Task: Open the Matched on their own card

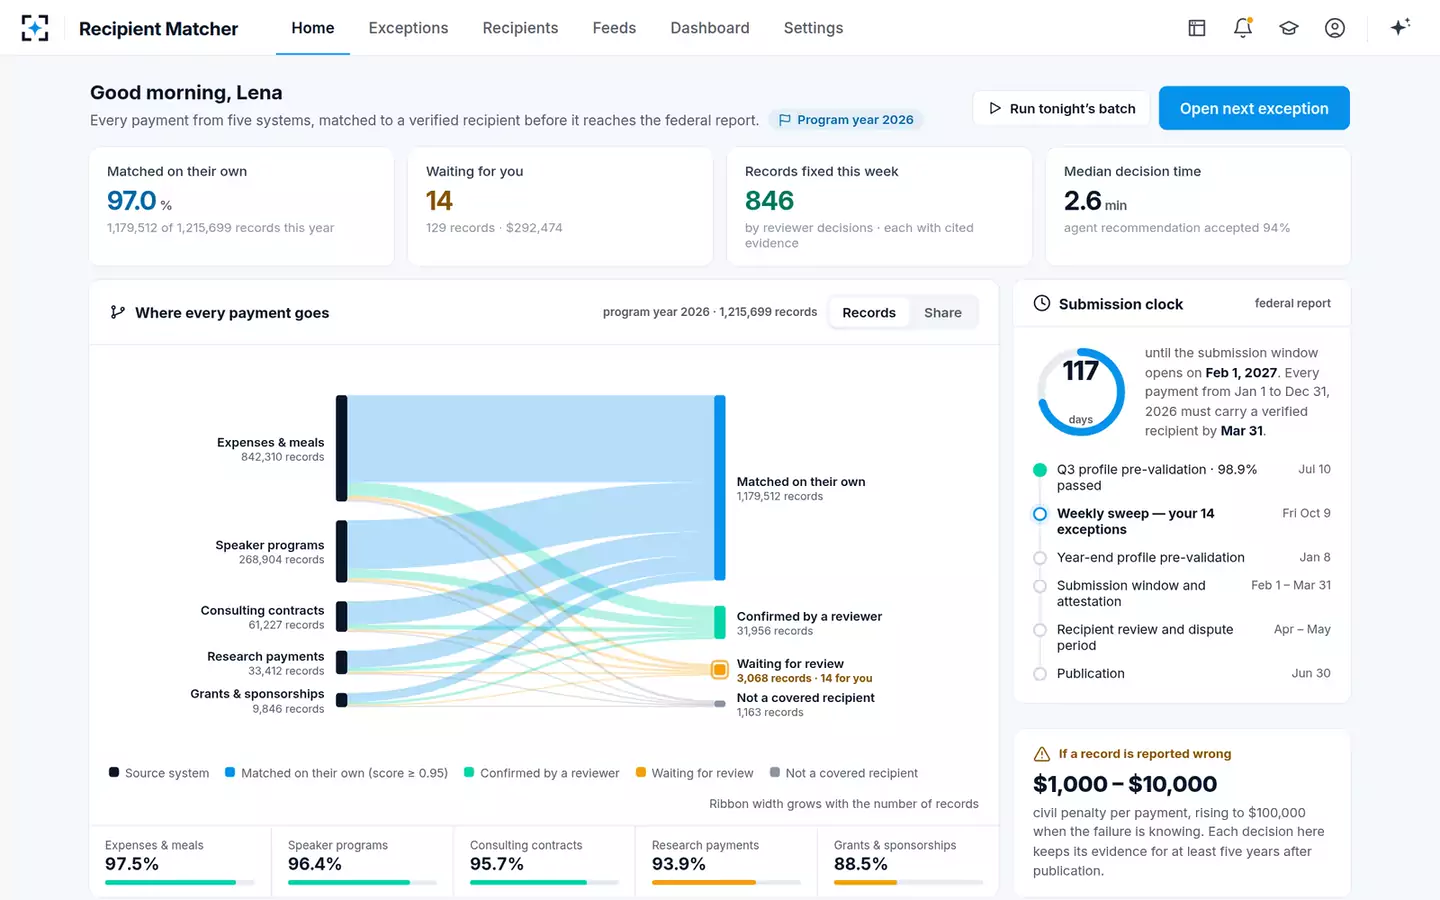Action: click(x=242, y=207)
